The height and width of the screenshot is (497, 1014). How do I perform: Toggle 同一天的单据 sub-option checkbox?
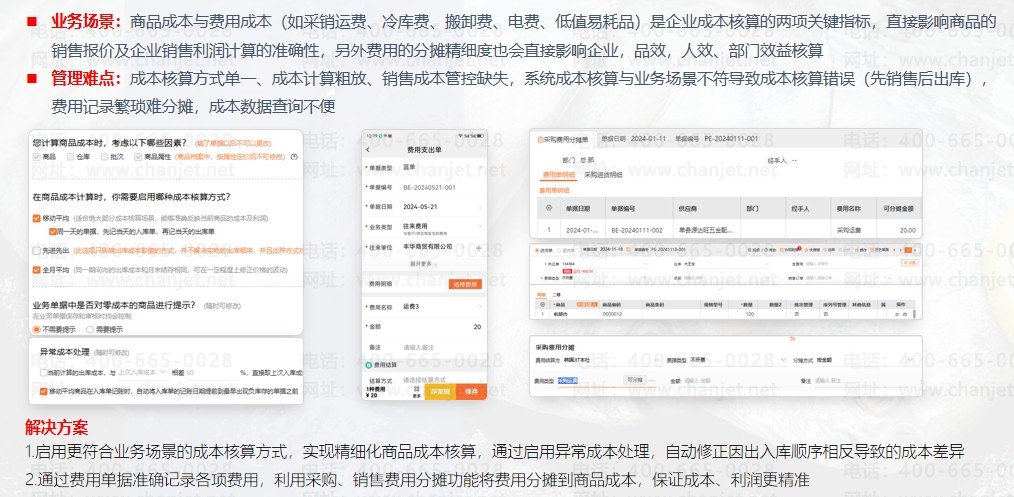click(x=52, y=231)
